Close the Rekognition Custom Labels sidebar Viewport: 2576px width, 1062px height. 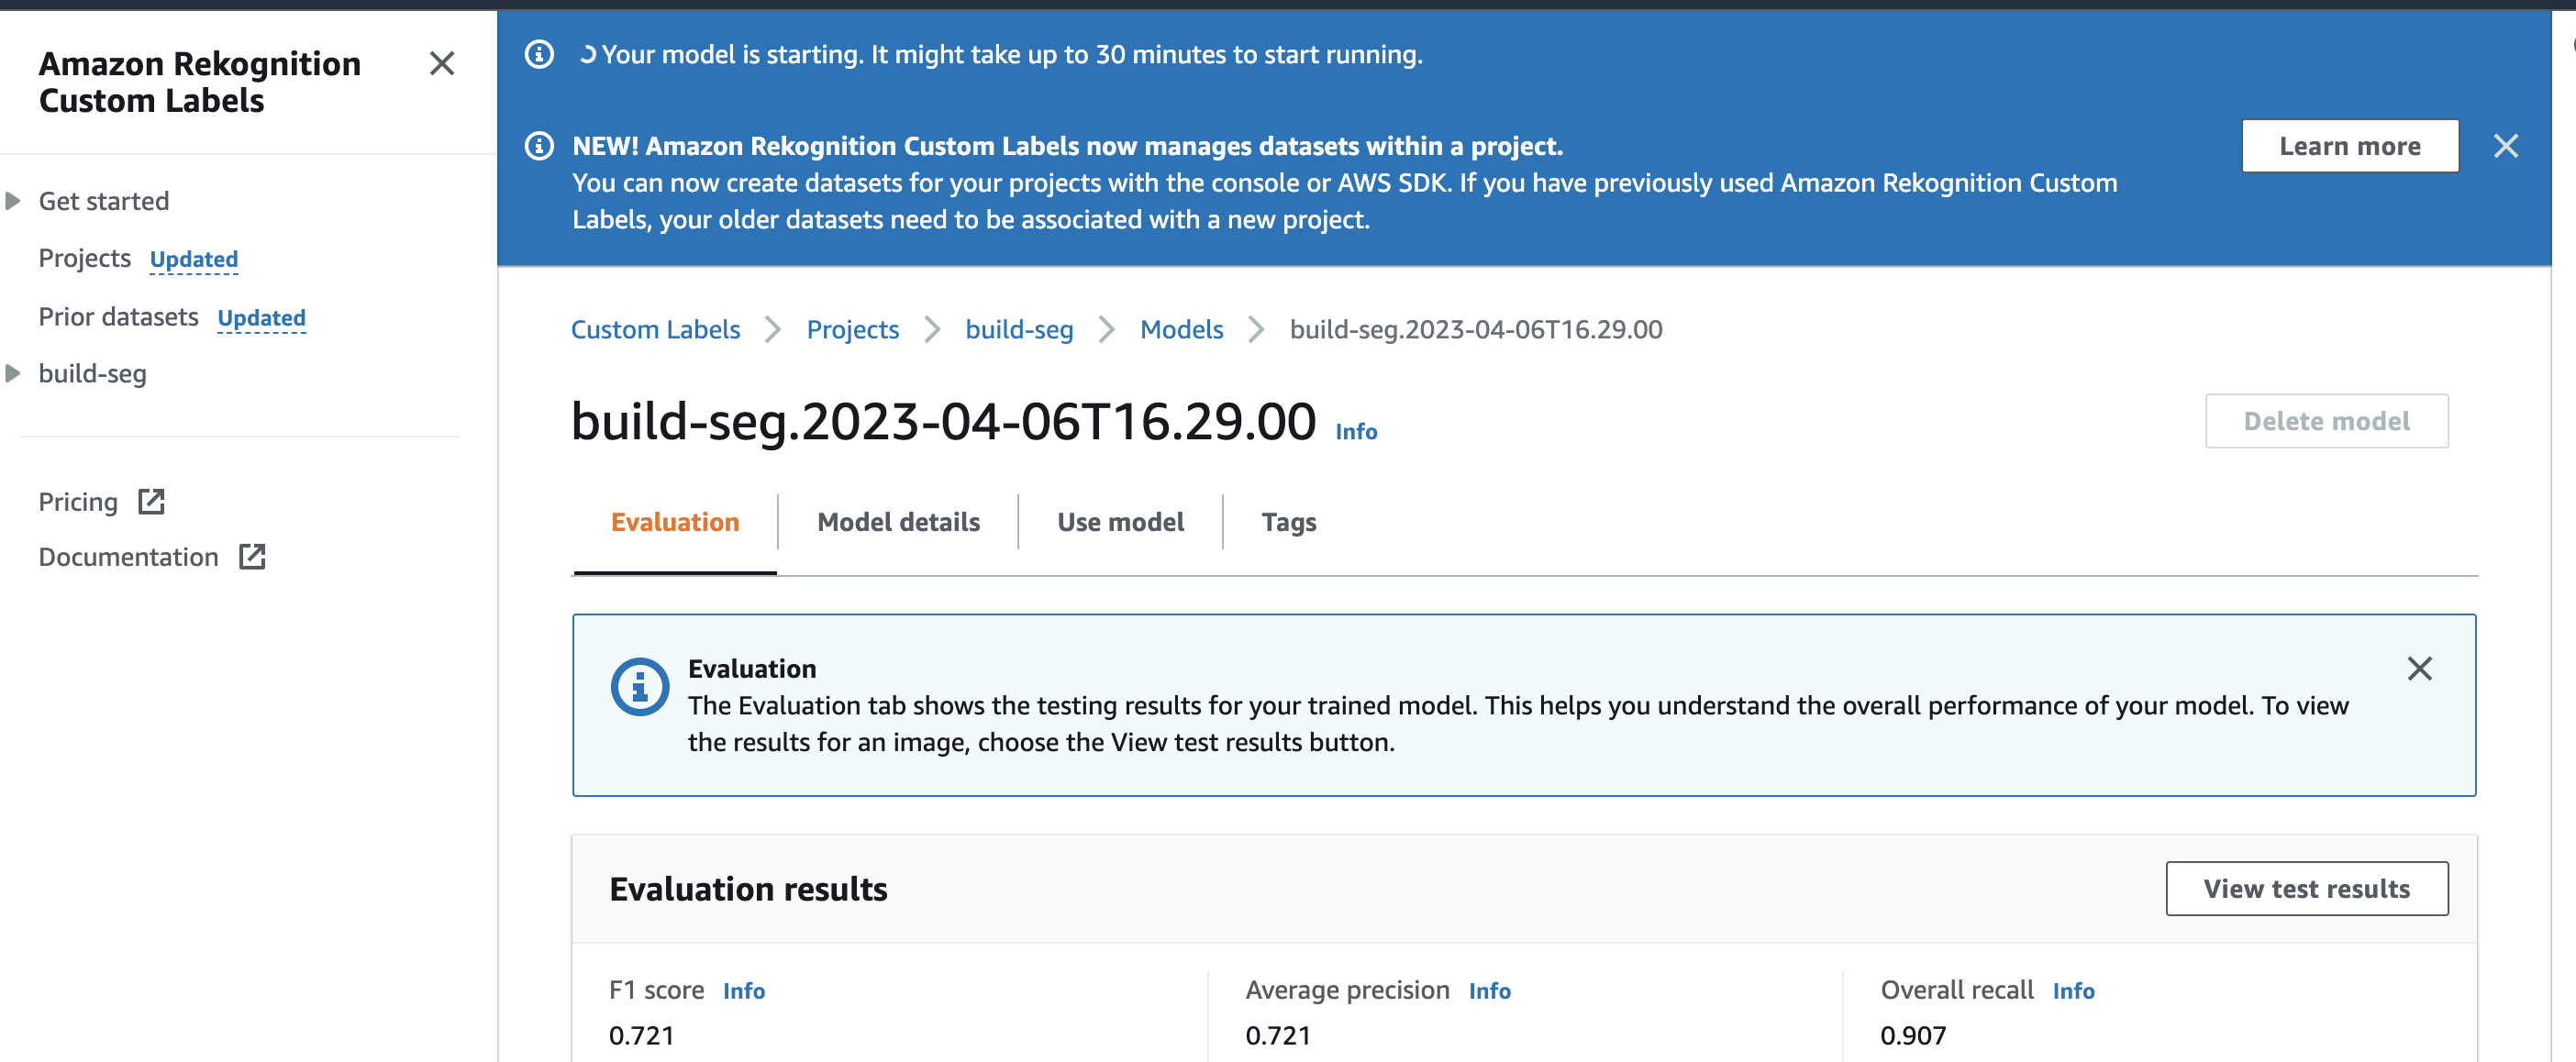tap(441, 64)
